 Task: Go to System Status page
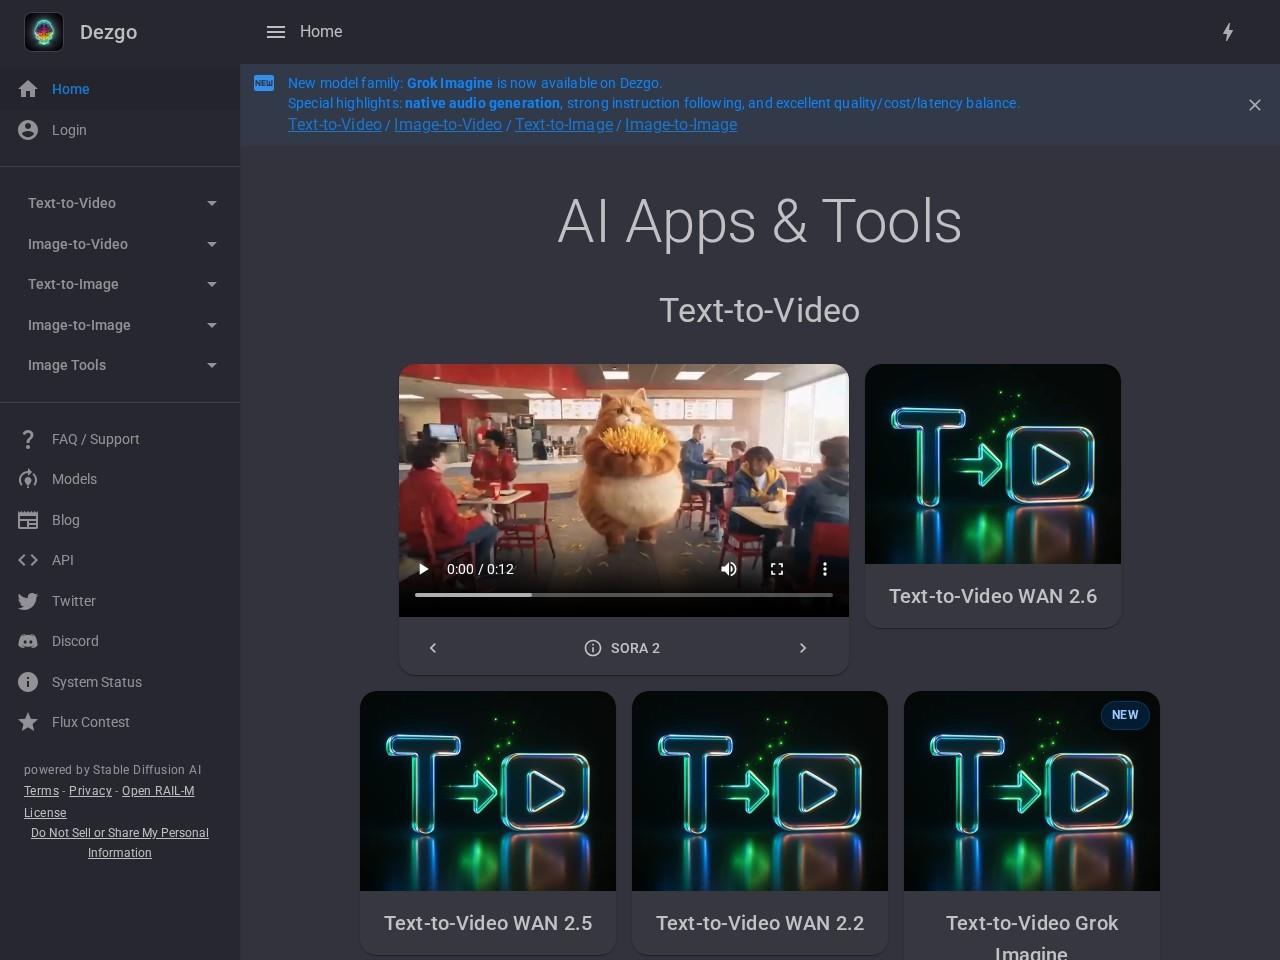pos(96,682)
